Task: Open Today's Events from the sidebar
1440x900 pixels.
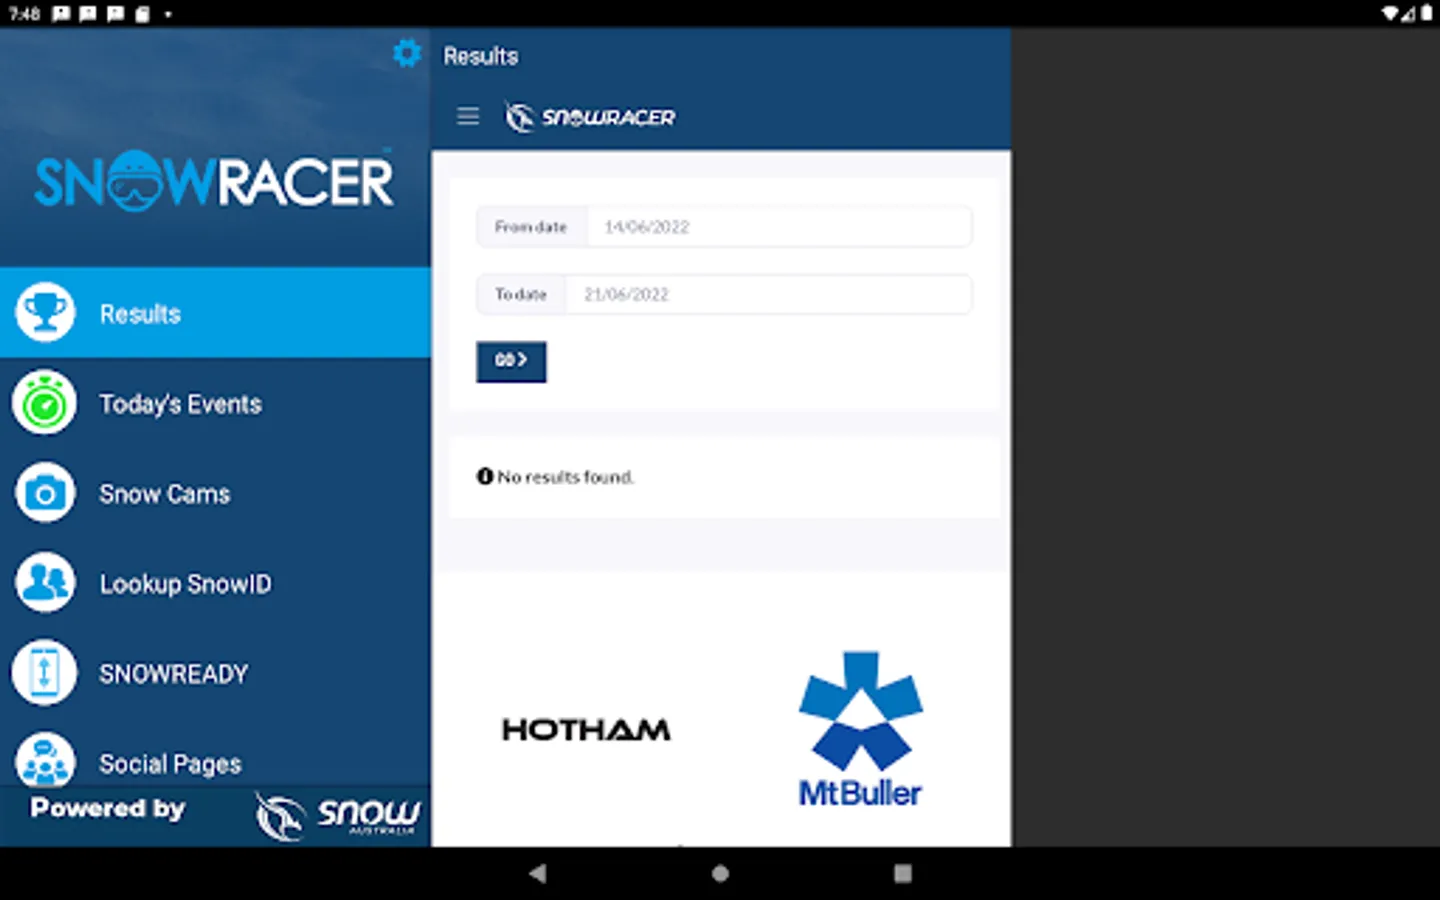Action: pos(215,403)
